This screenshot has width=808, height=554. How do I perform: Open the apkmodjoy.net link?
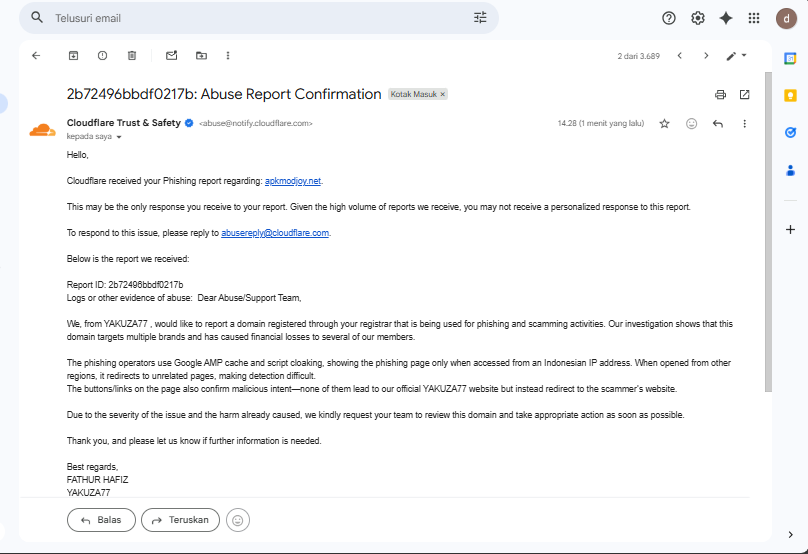[293, 181]
